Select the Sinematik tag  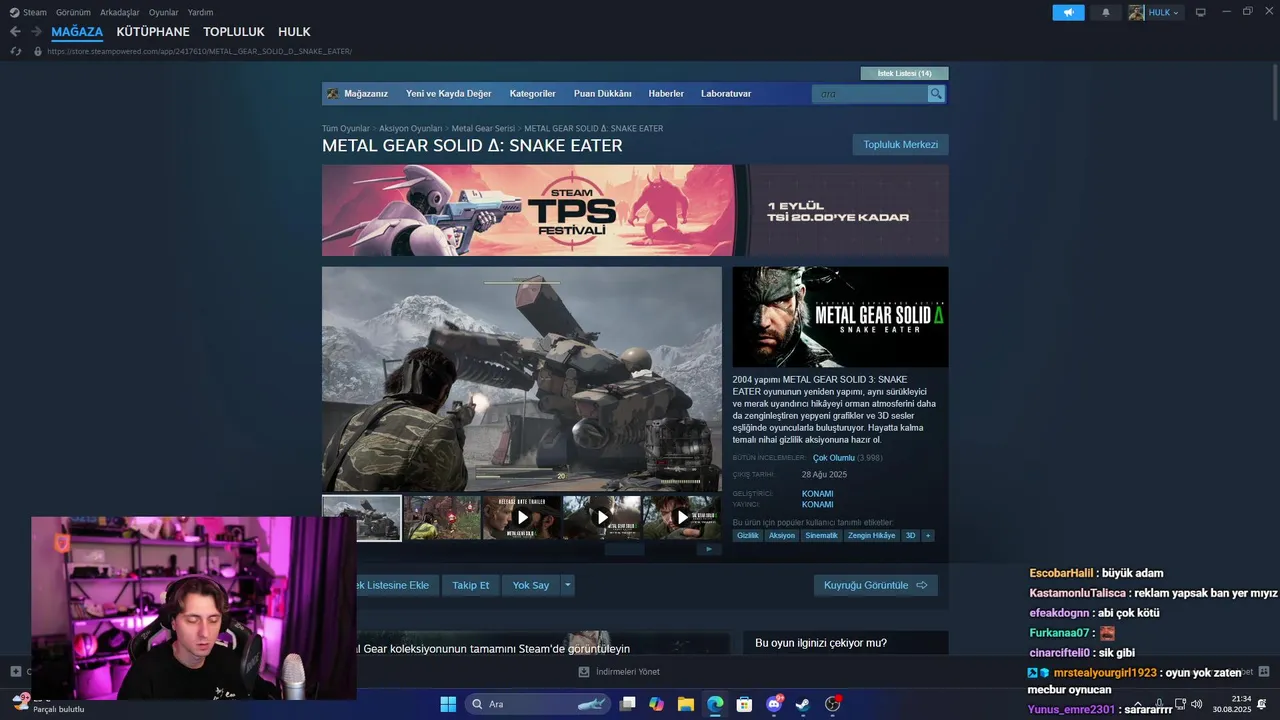coord(821,536)
